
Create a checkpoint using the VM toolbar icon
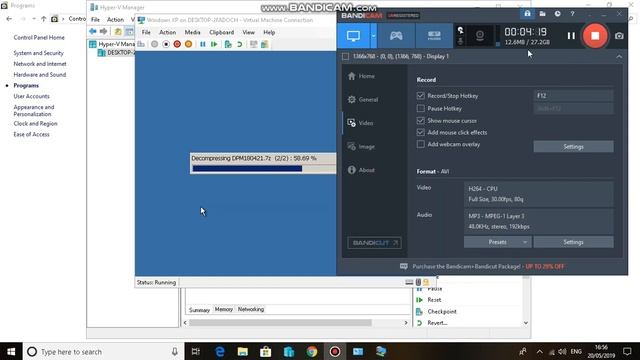[x=228, y=44]
